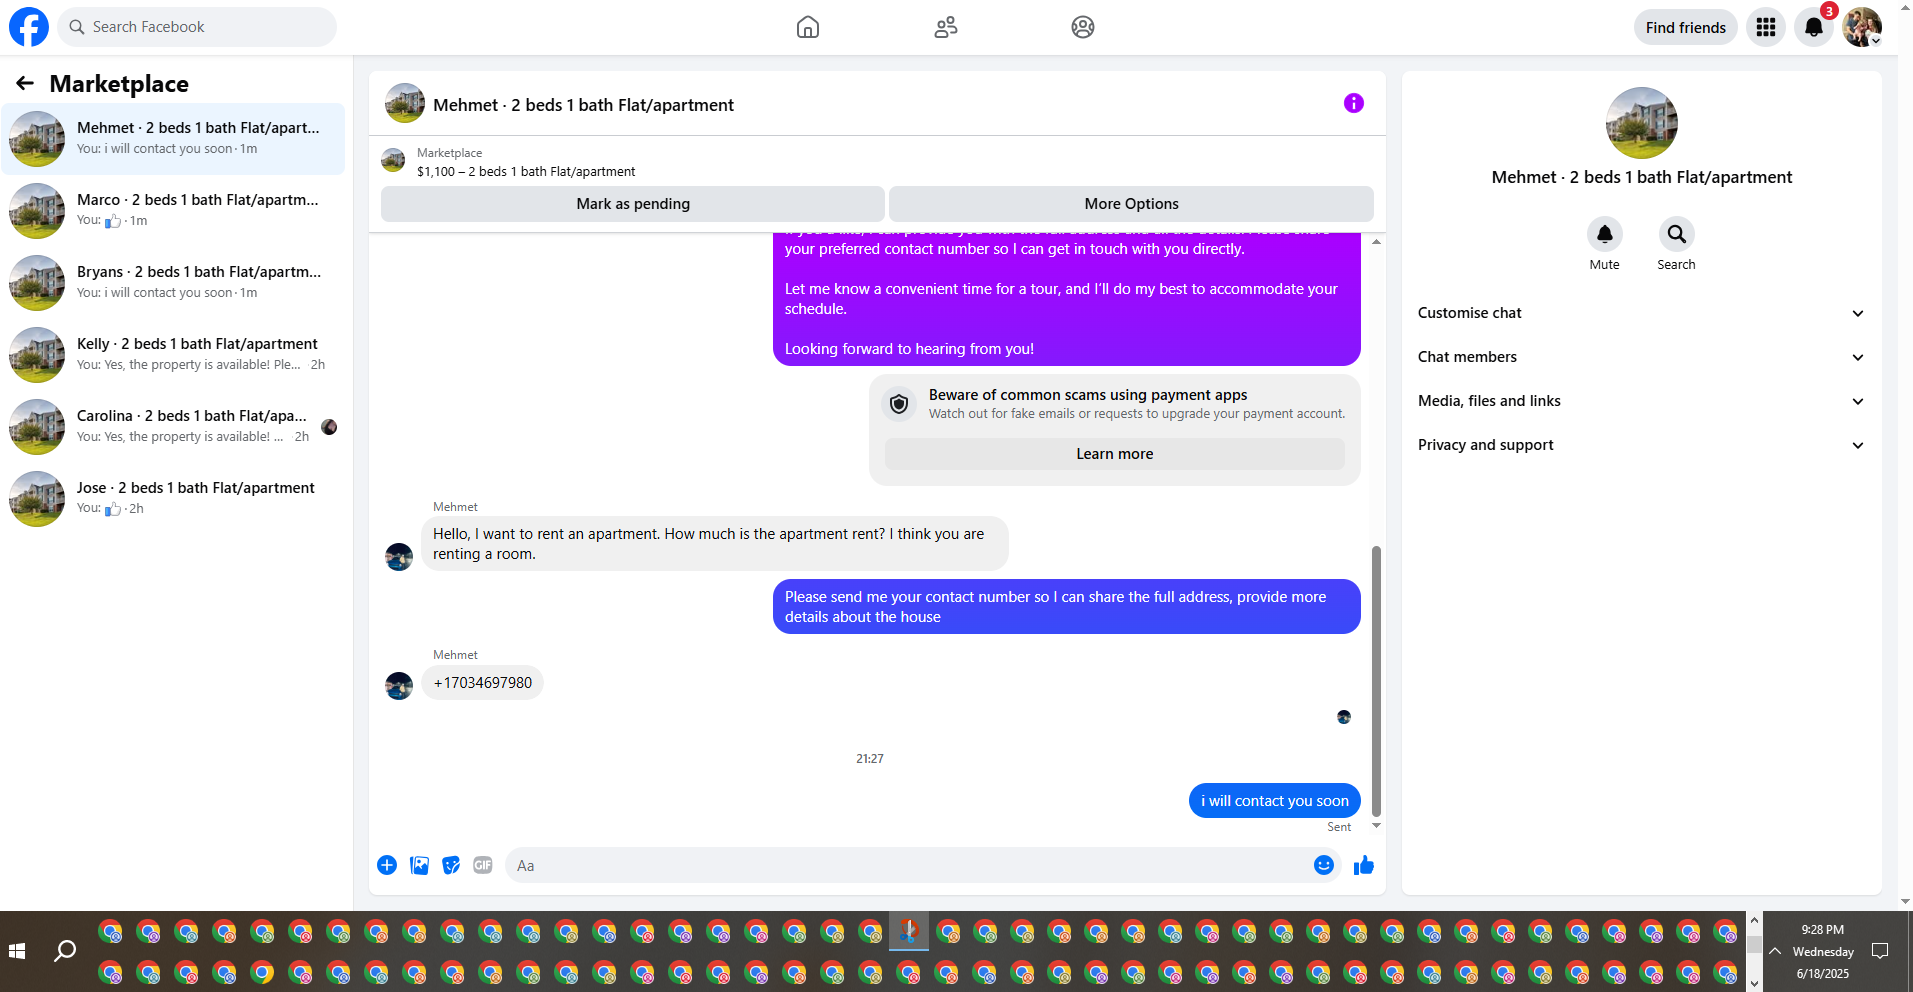1913x992 pixels.
Task: Open the Carolina conversation
Action: 173,427
